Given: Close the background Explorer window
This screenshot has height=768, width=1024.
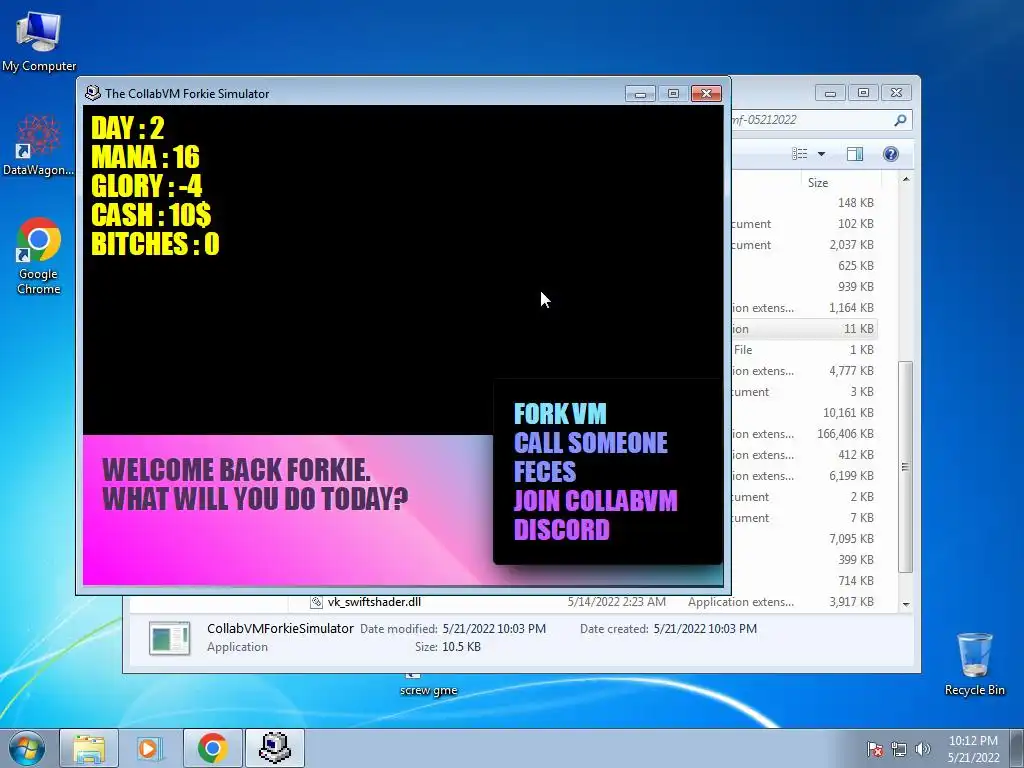Looking at the screenshot, I should click(896, 93).
